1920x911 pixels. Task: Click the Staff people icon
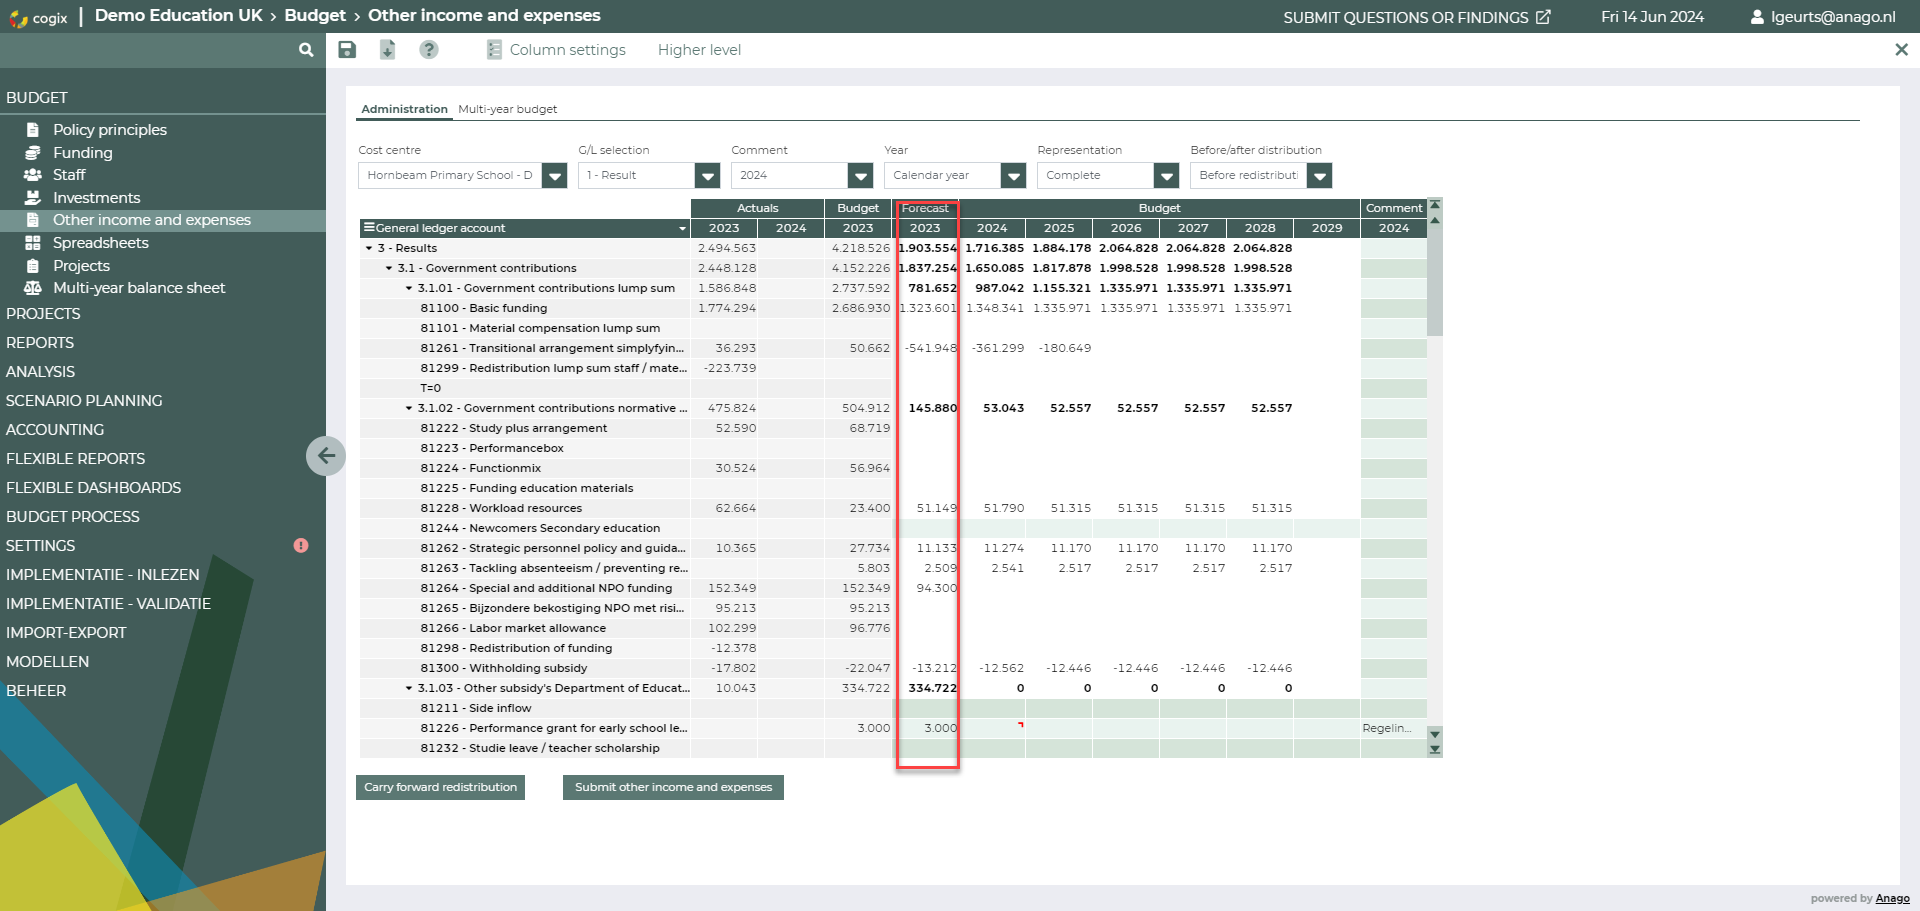tap(33, 175)
